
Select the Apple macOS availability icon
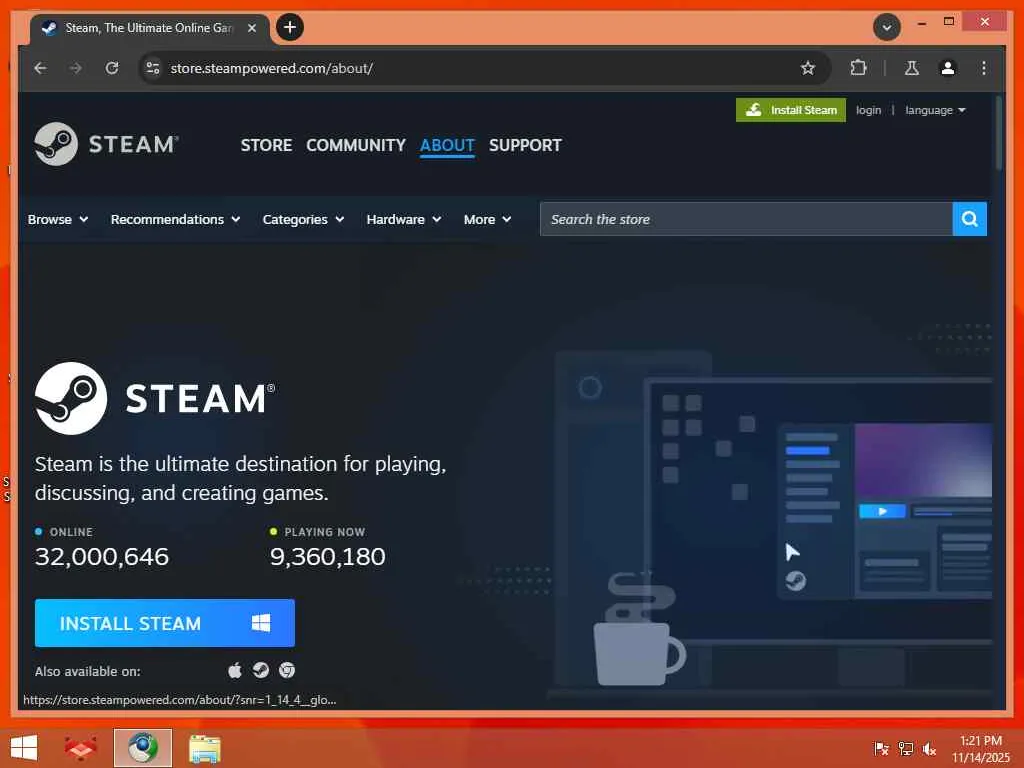point(235,671)
